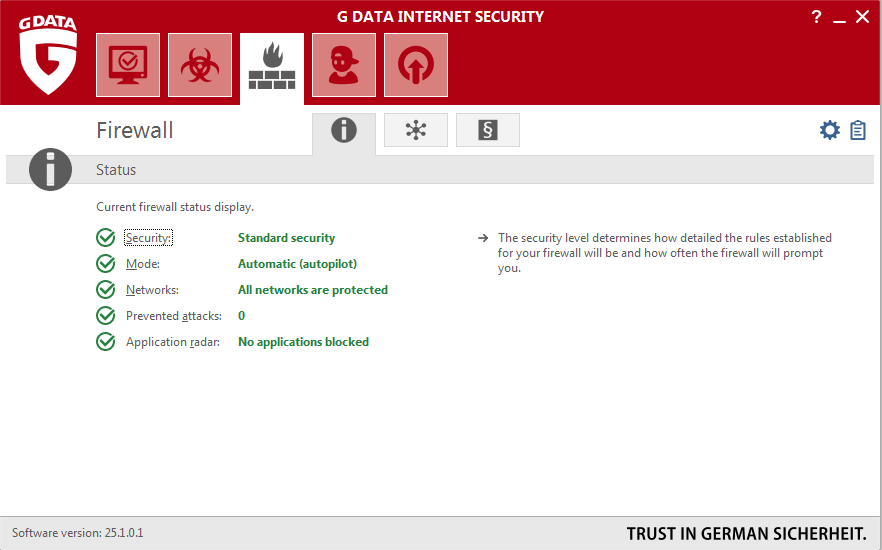Click the Standard security value

pyautogui.click(x=286, y=238)
